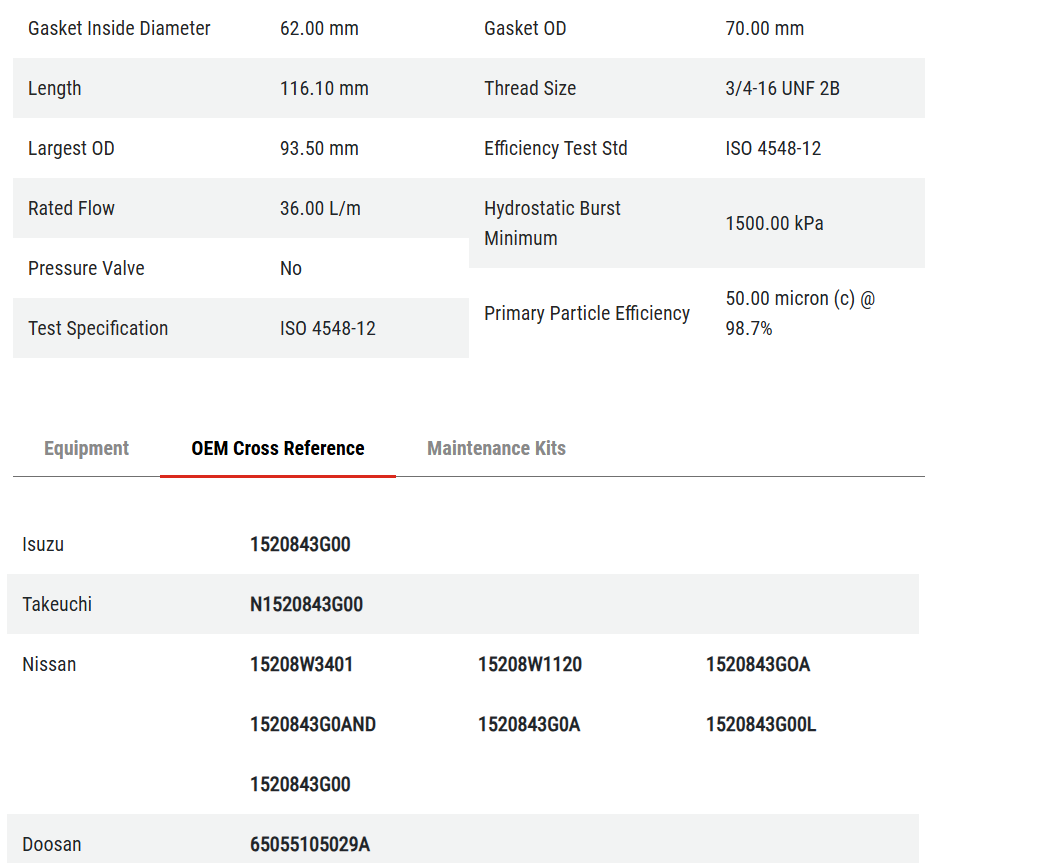Click the Hydrostatic Burst Minimum label

[x=552, y=223]
